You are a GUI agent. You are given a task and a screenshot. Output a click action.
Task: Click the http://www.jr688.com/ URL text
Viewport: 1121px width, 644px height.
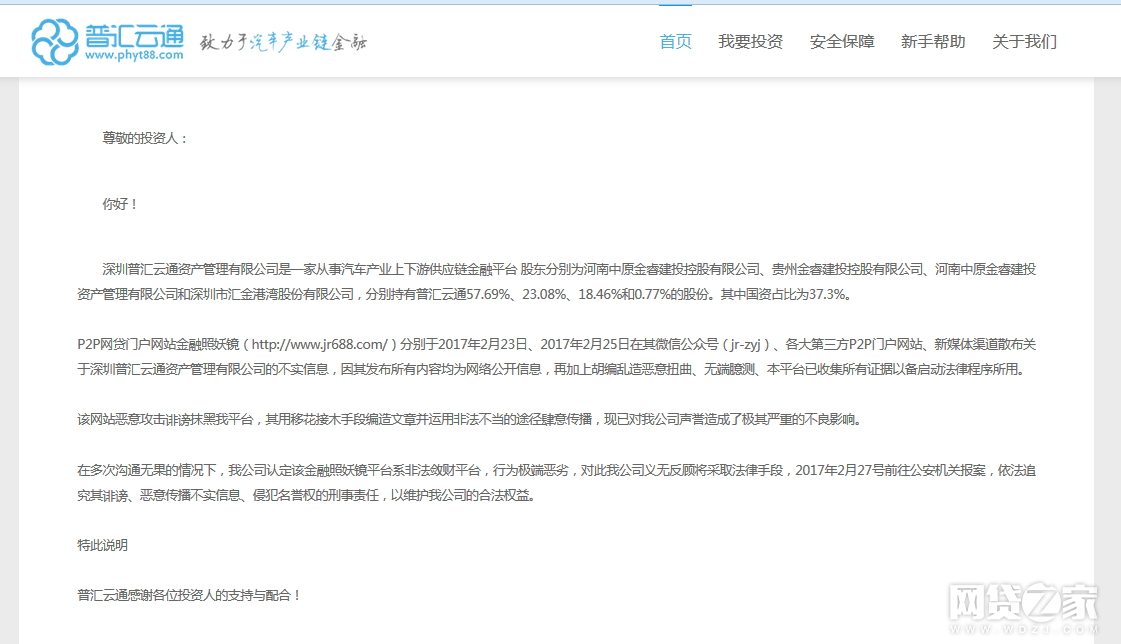coord(320,345)
